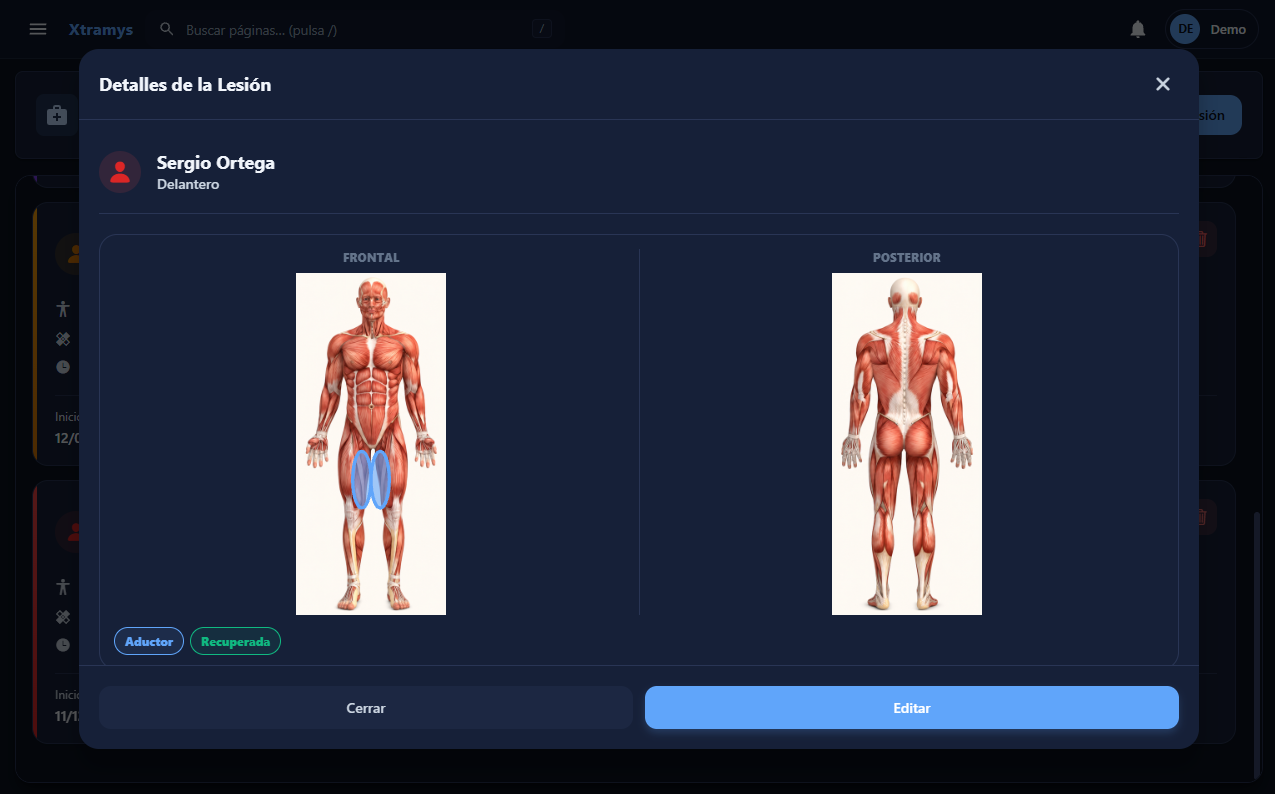Click the posterior muscle anatomy image
Screen dimensions: 1275x794
(907, 444)
